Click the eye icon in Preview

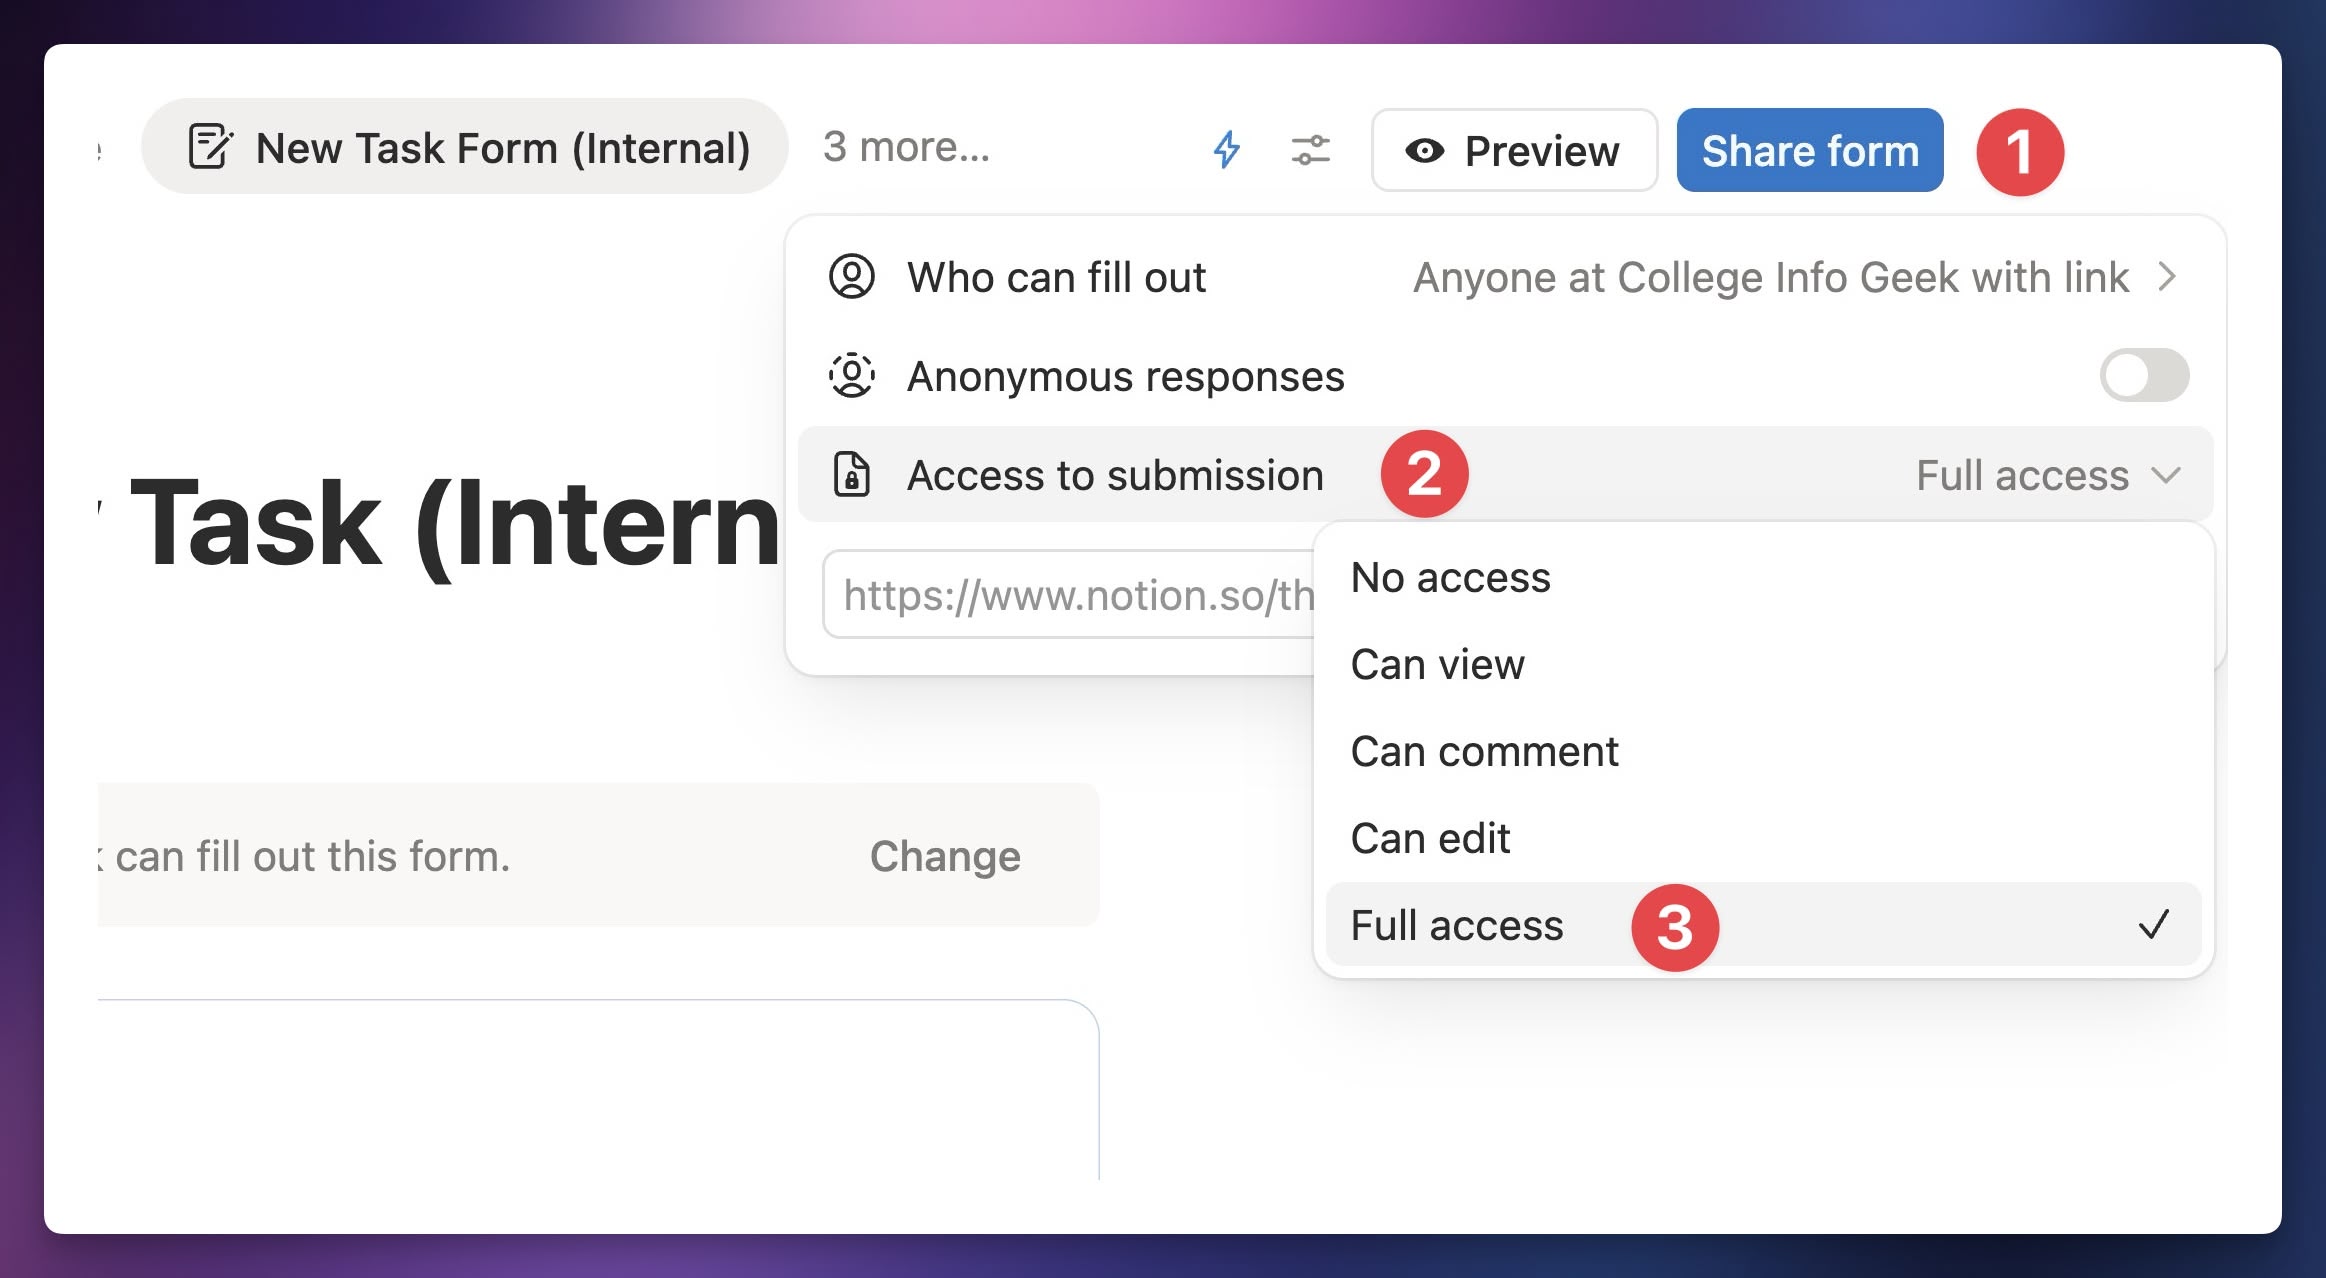(x=1424, y=151)
